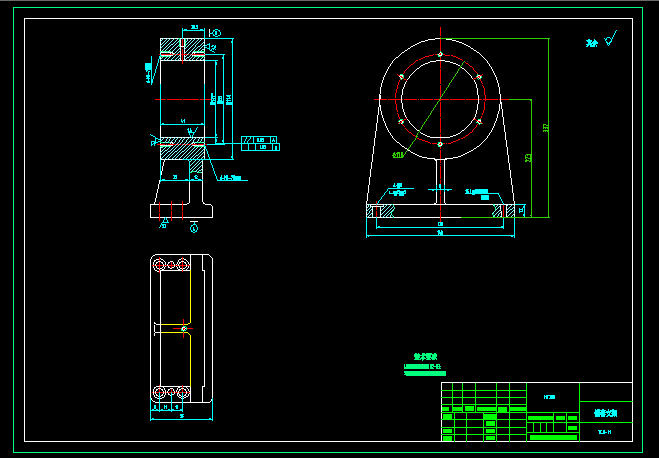Click the bottom-left counterbored hole in the top view

159,392
